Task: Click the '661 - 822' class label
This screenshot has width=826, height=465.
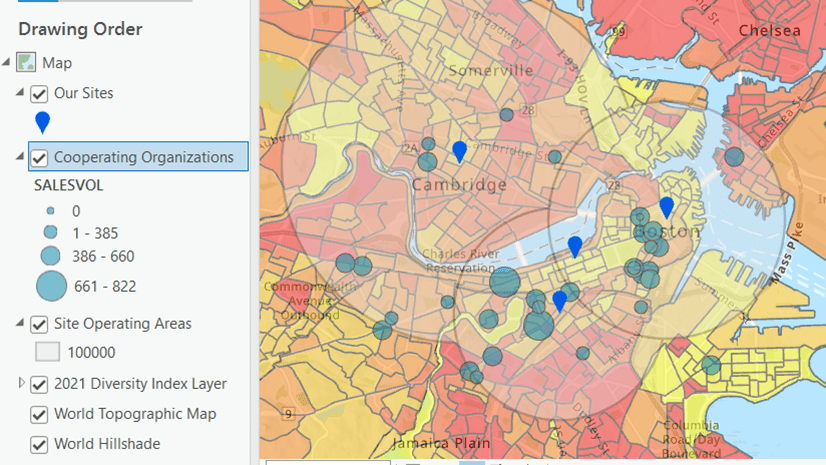Action: coord(105,286)
